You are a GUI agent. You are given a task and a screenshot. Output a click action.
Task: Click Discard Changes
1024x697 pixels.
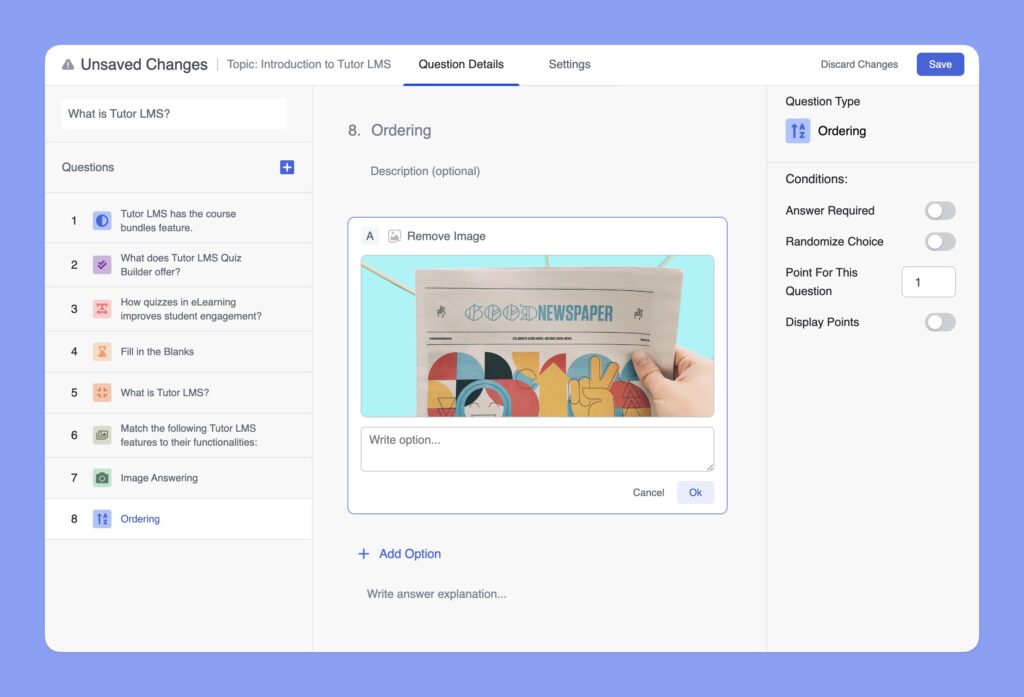pyautogui.click(x=859, y=64)
